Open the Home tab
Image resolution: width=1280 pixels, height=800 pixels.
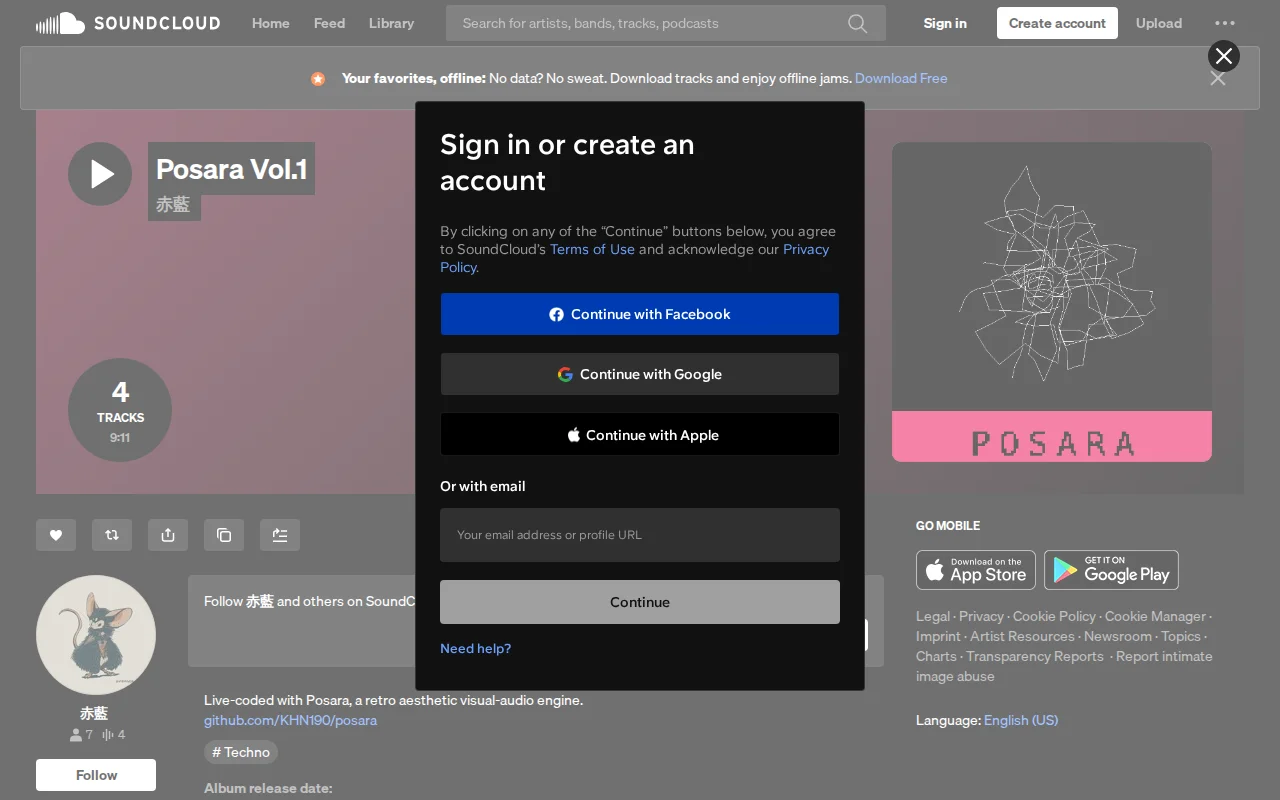click(271, 23)
